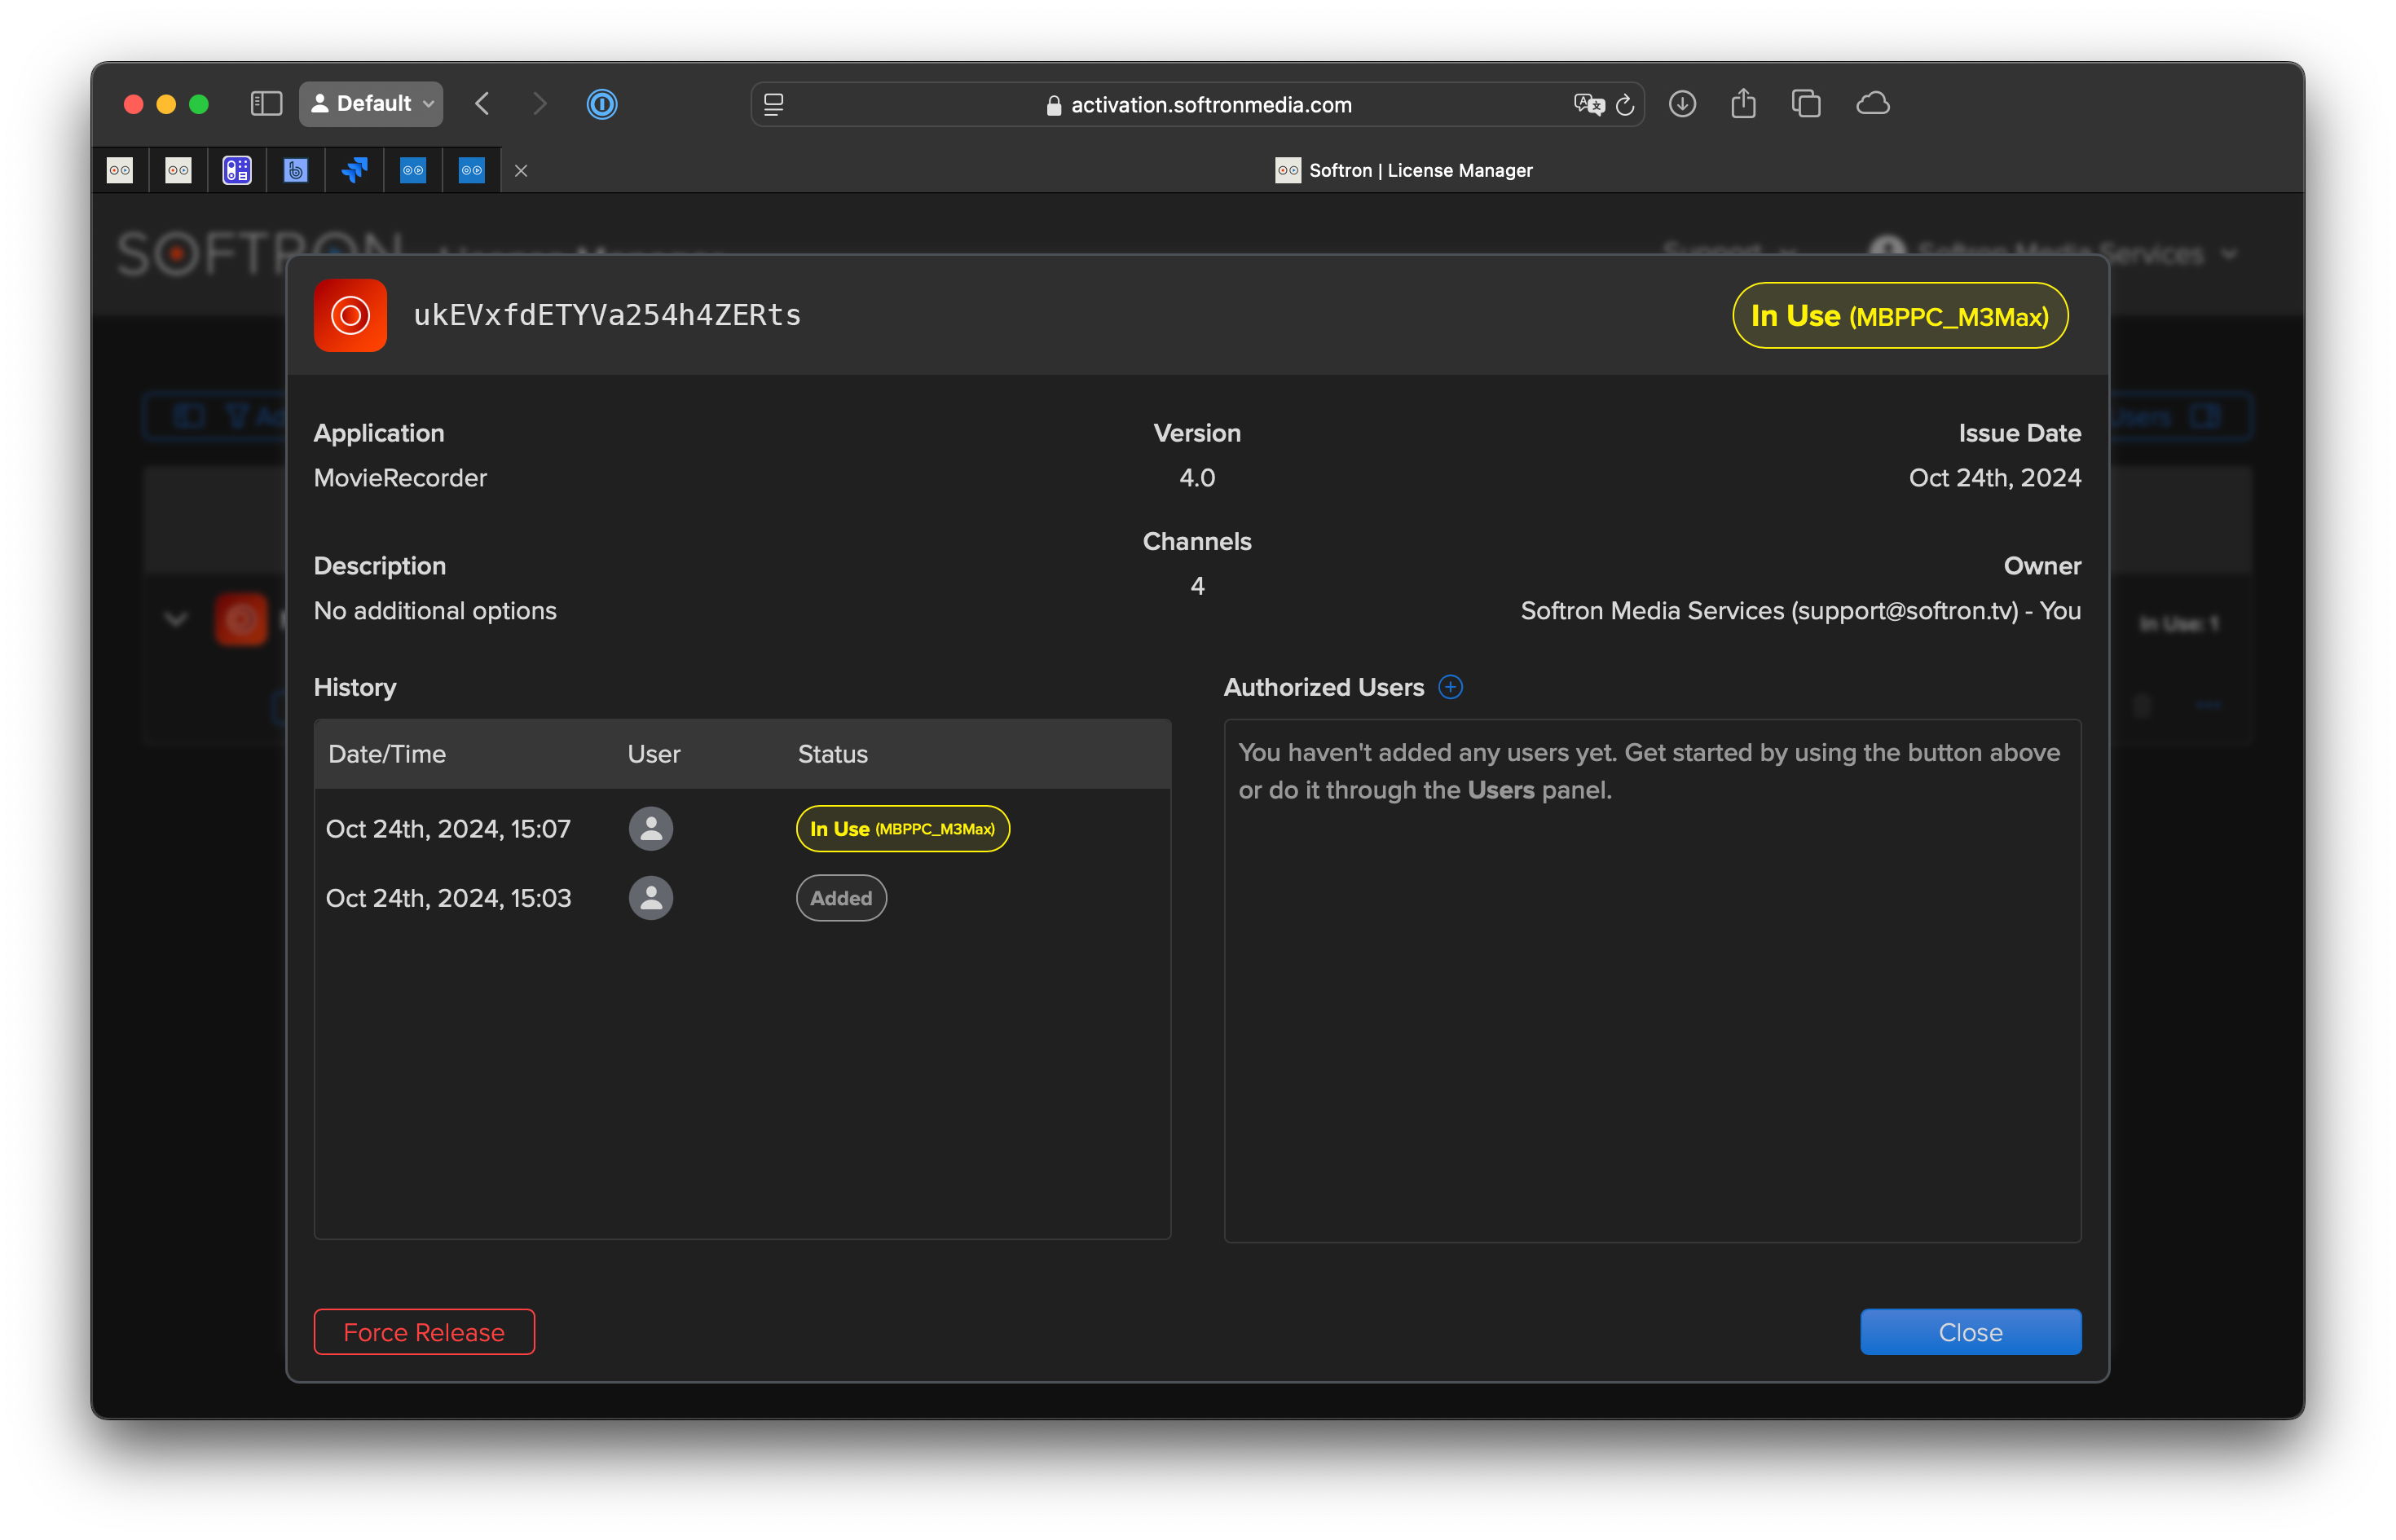Screen dimensions: 2396x1540
Task: Click the Status column header in History
Action: coord(833,753)
